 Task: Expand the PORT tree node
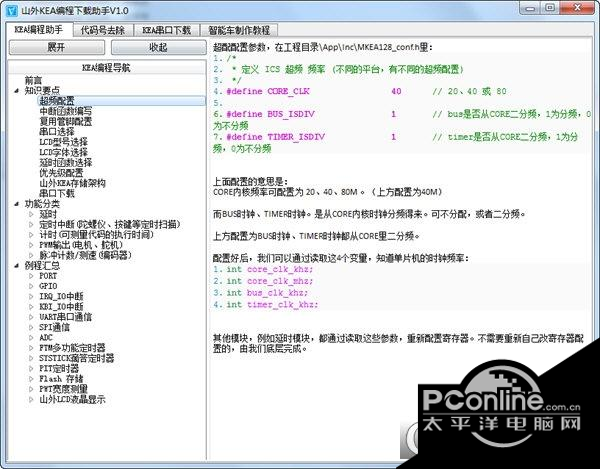31,276
